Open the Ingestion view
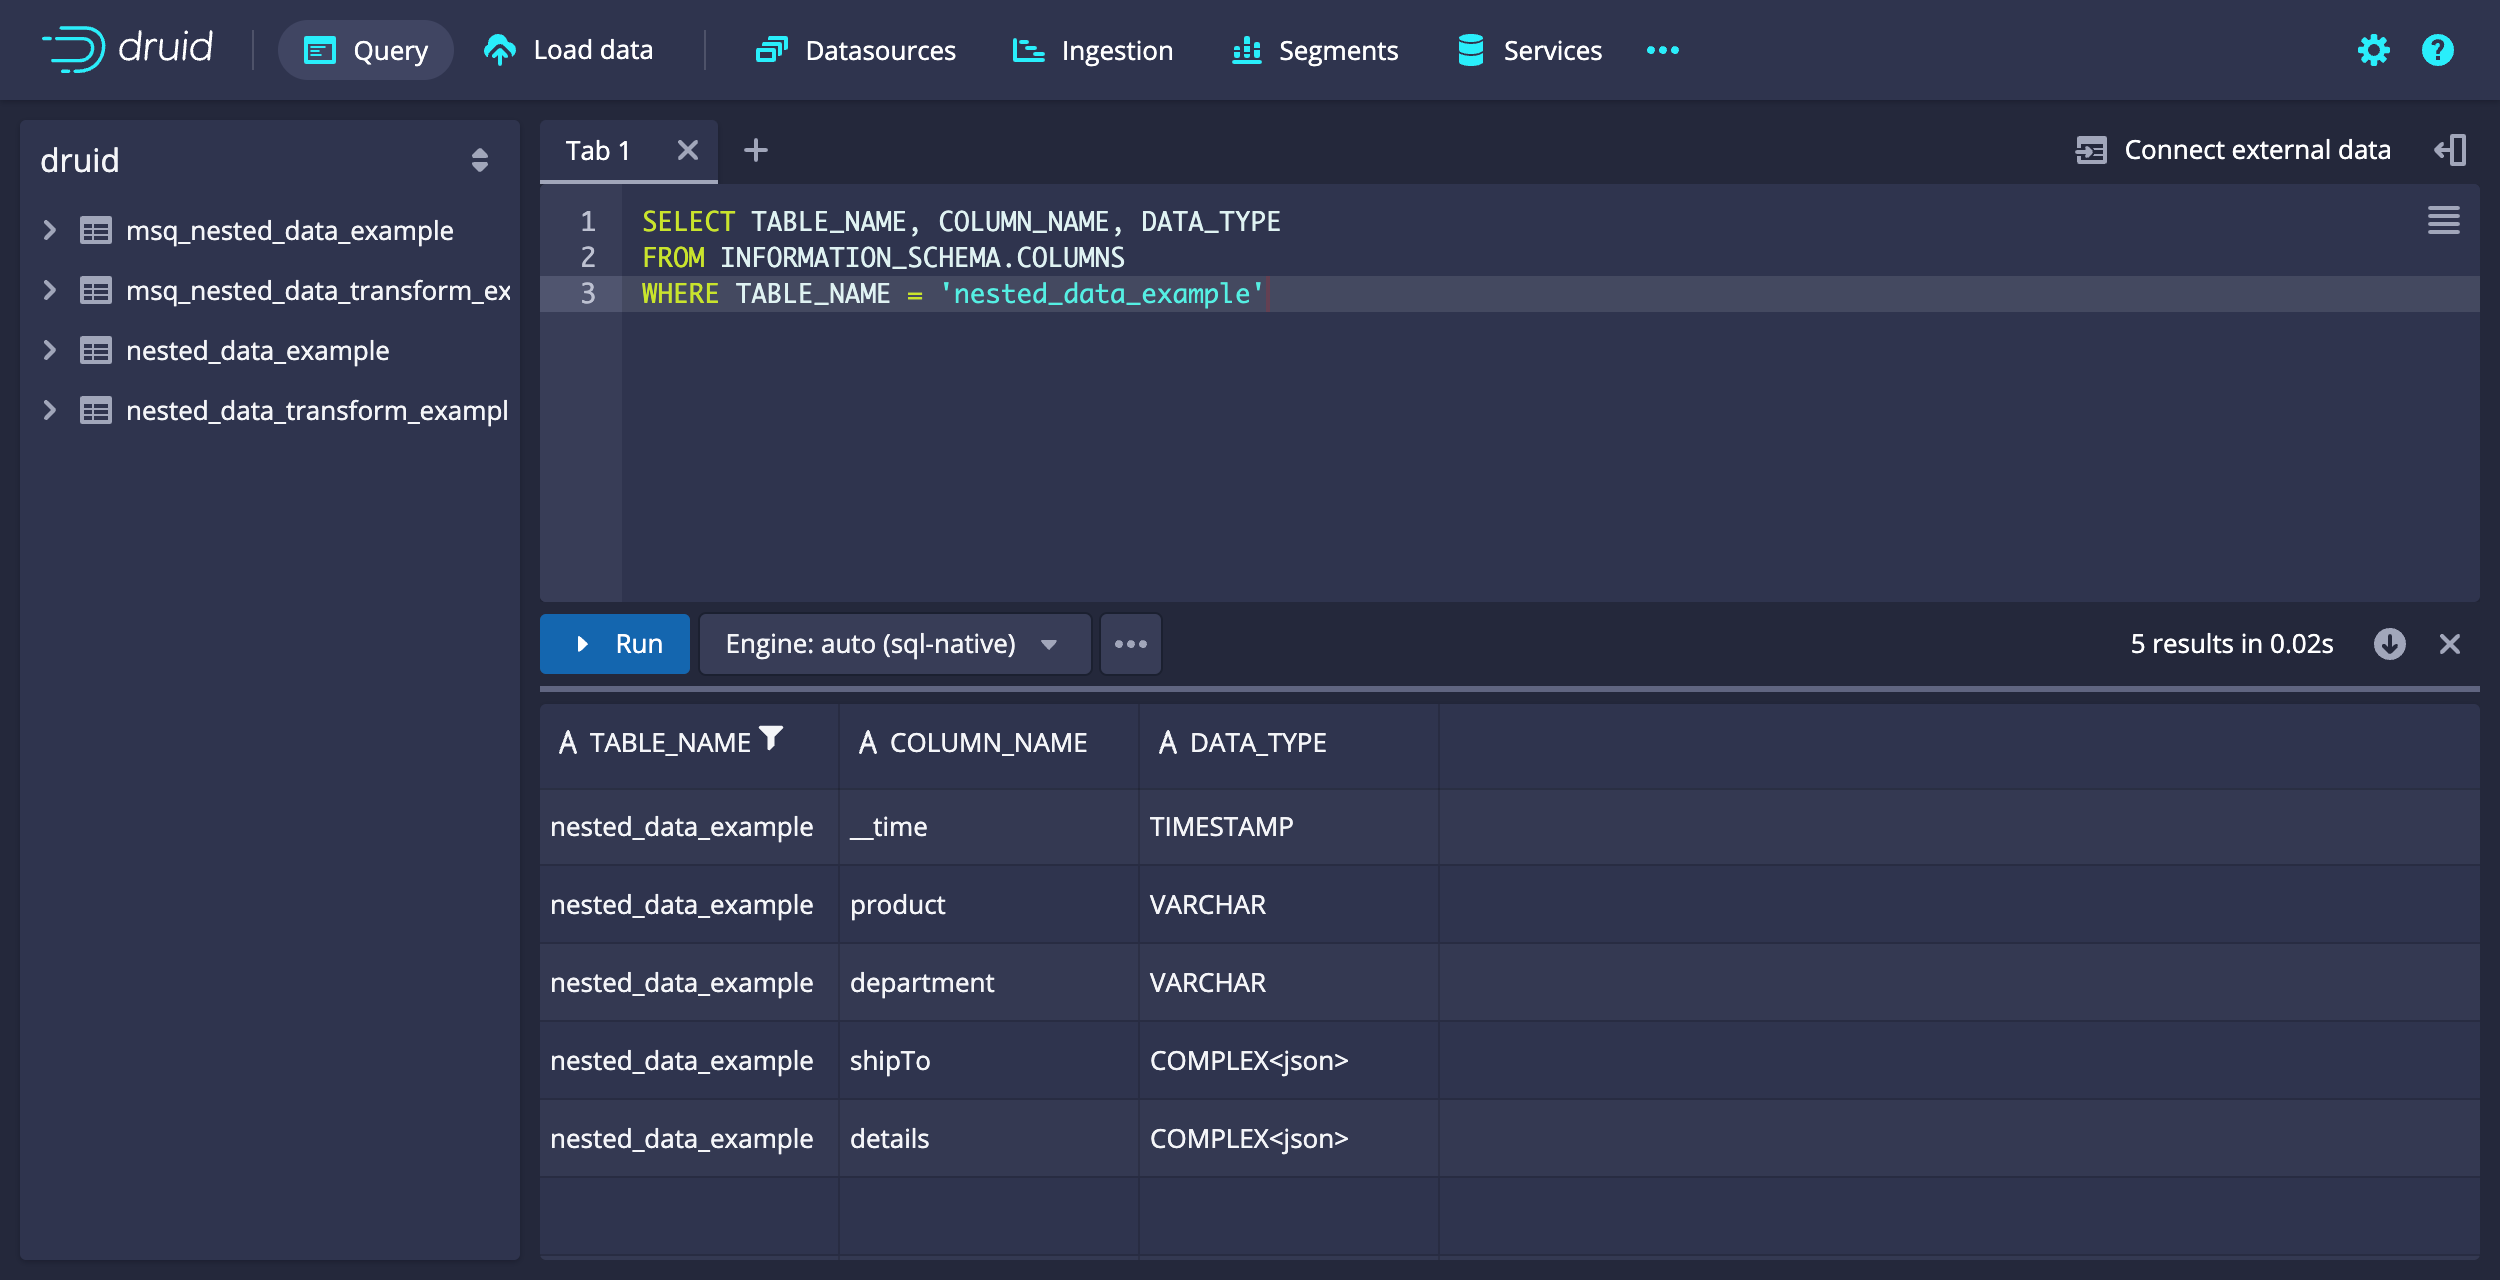The height and width of the screenshot is (1280, 2500). click(1092, 50)
